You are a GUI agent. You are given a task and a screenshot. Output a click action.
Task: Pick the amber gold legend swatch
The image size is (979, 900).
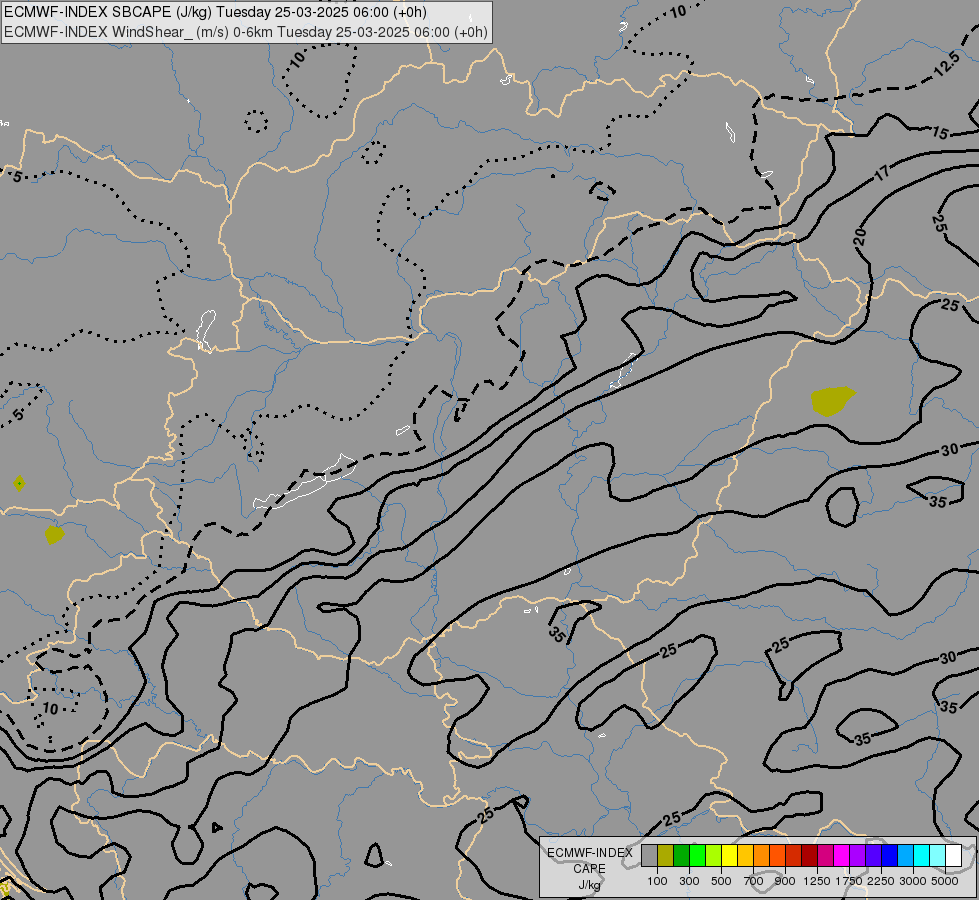point(745,856)
